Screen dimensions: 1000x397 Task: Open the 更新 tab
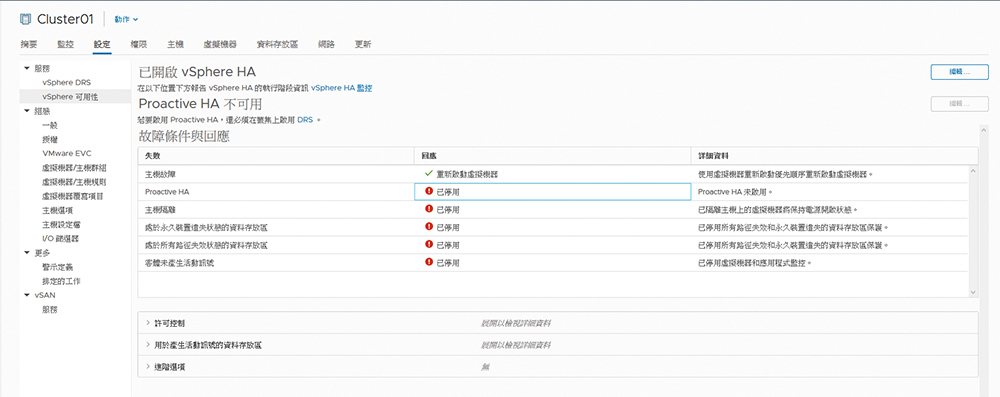[x=363, y=45]
